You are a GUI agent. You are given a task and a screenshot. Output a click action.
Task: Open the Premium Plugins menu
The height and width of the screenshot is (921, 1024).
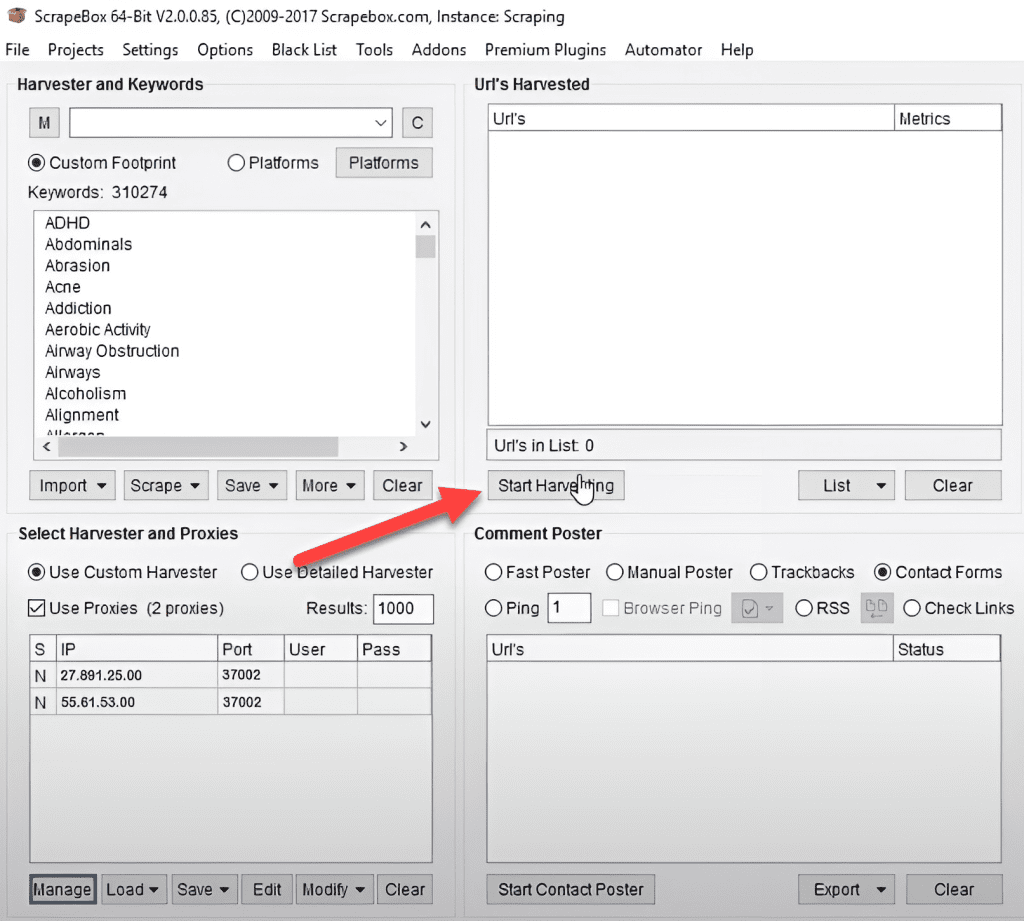point(545,50)
